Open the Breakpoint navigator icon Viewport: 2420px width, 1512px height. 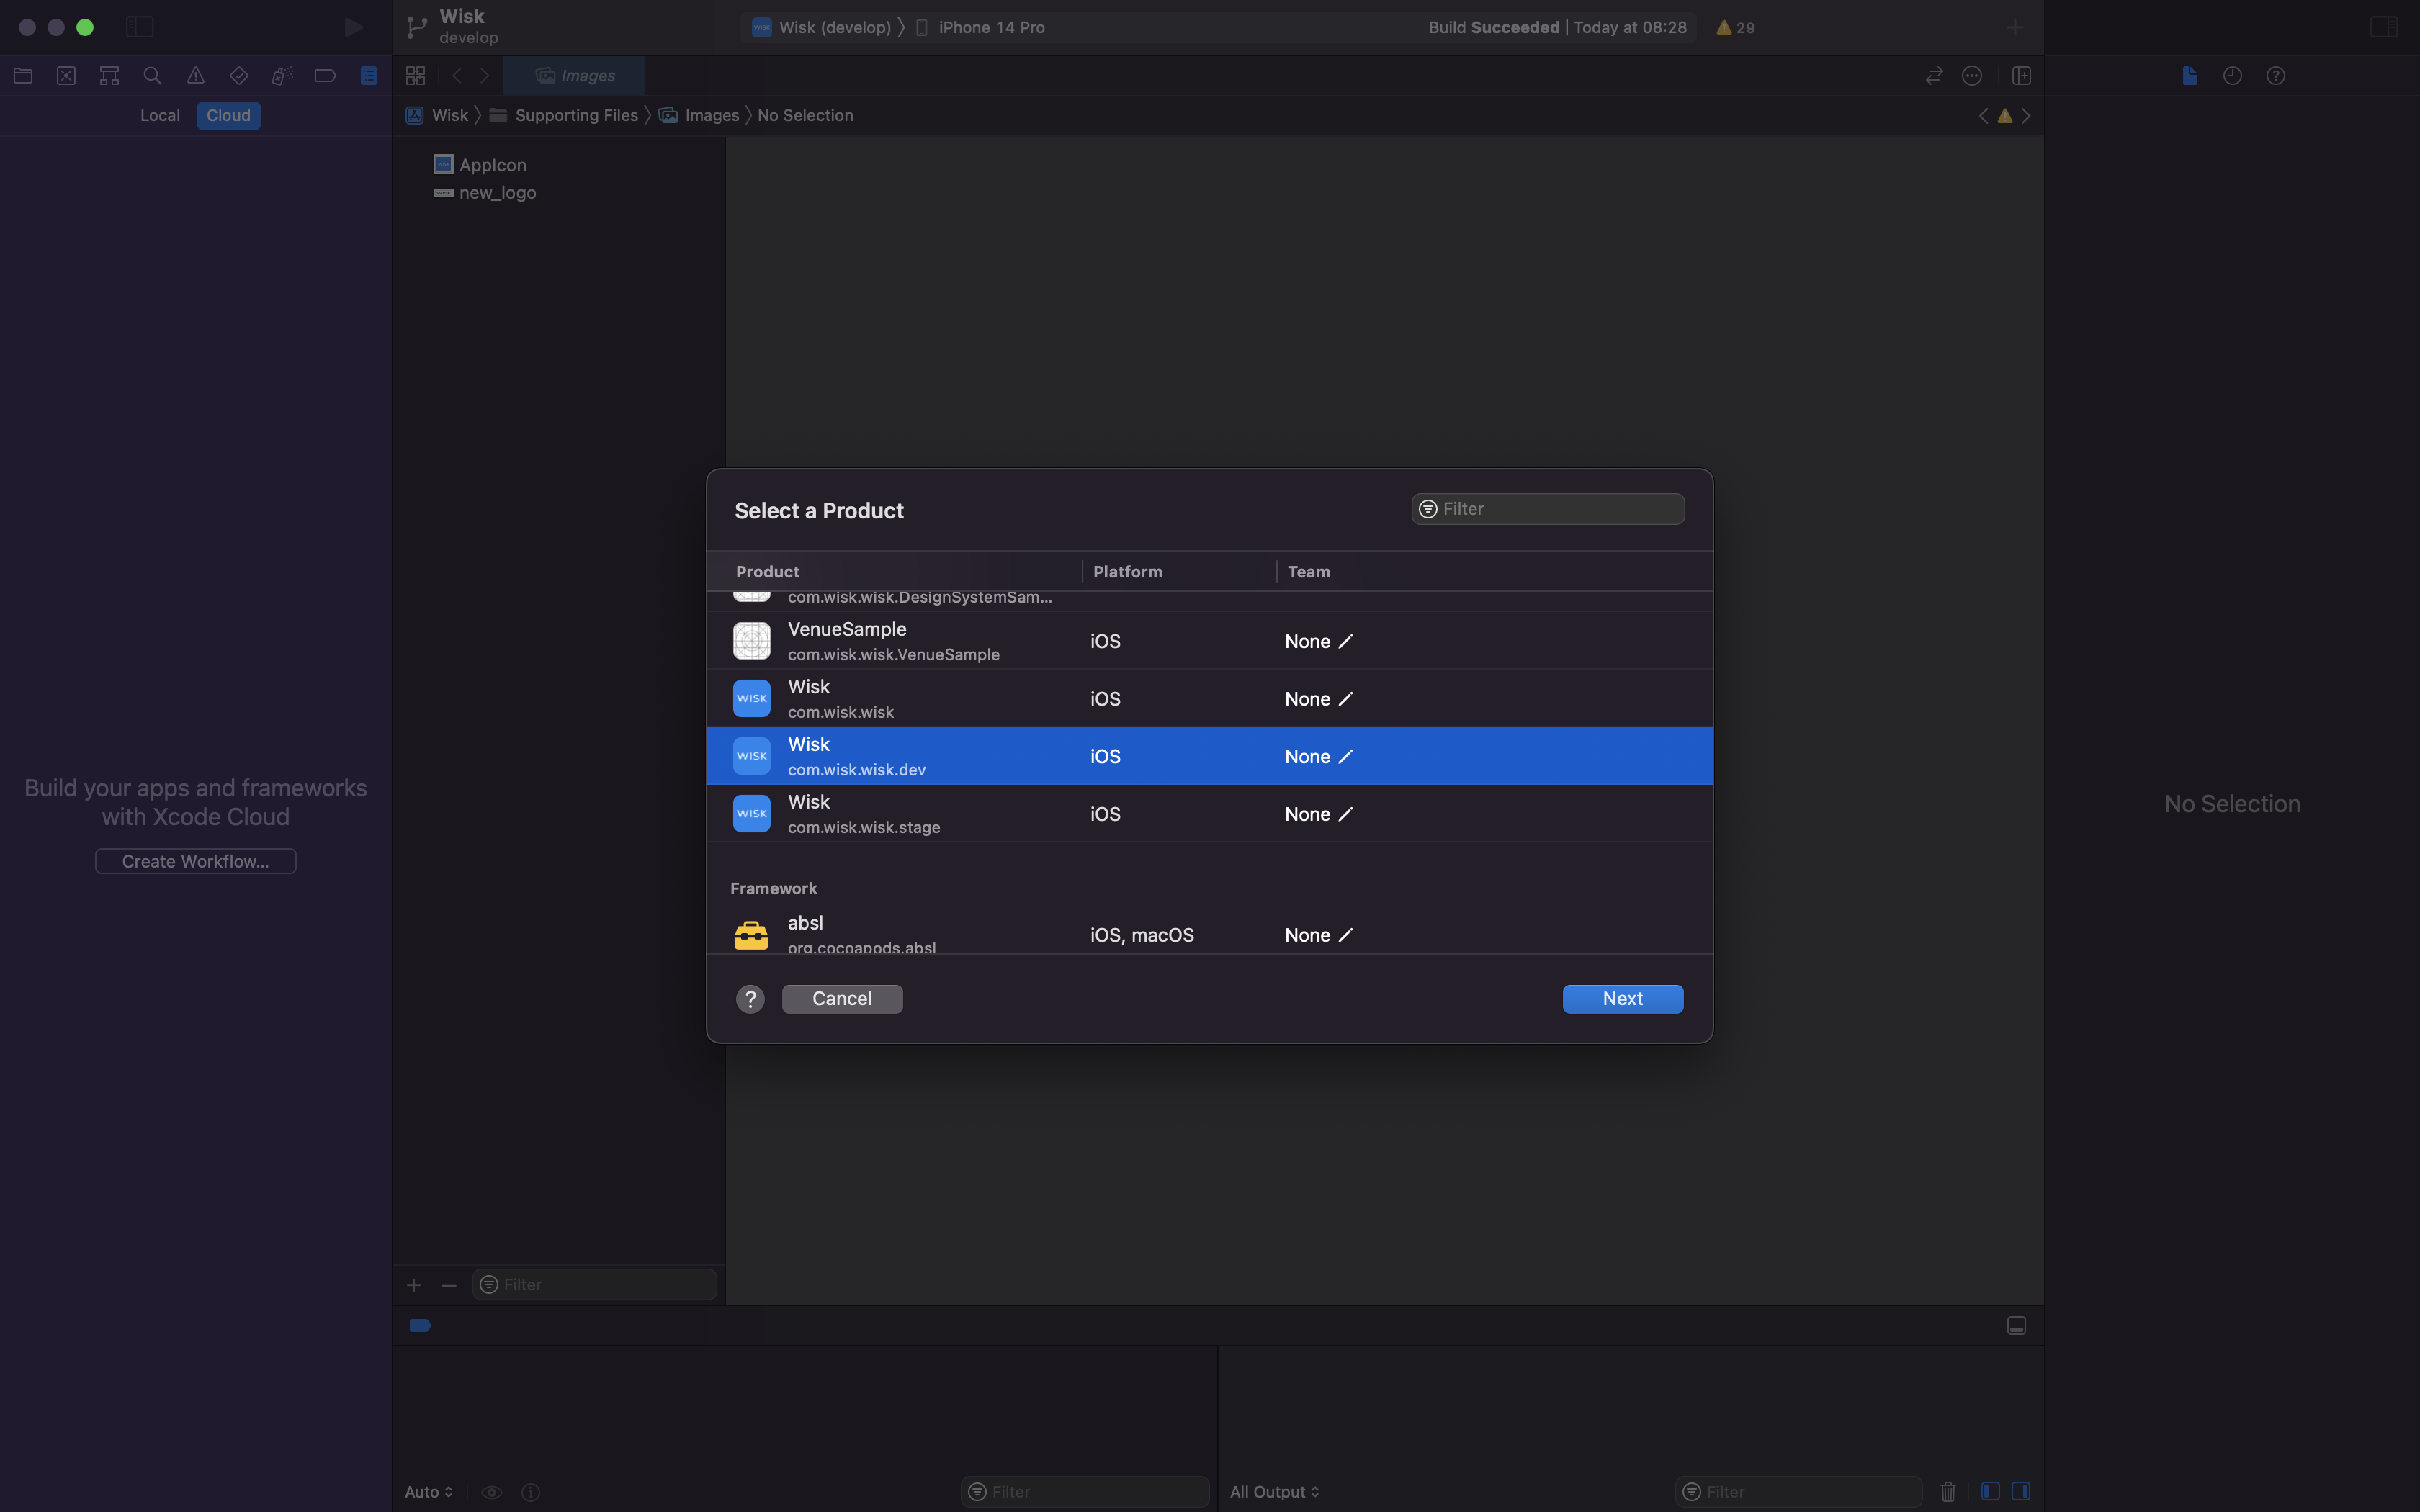click(325, 75)
